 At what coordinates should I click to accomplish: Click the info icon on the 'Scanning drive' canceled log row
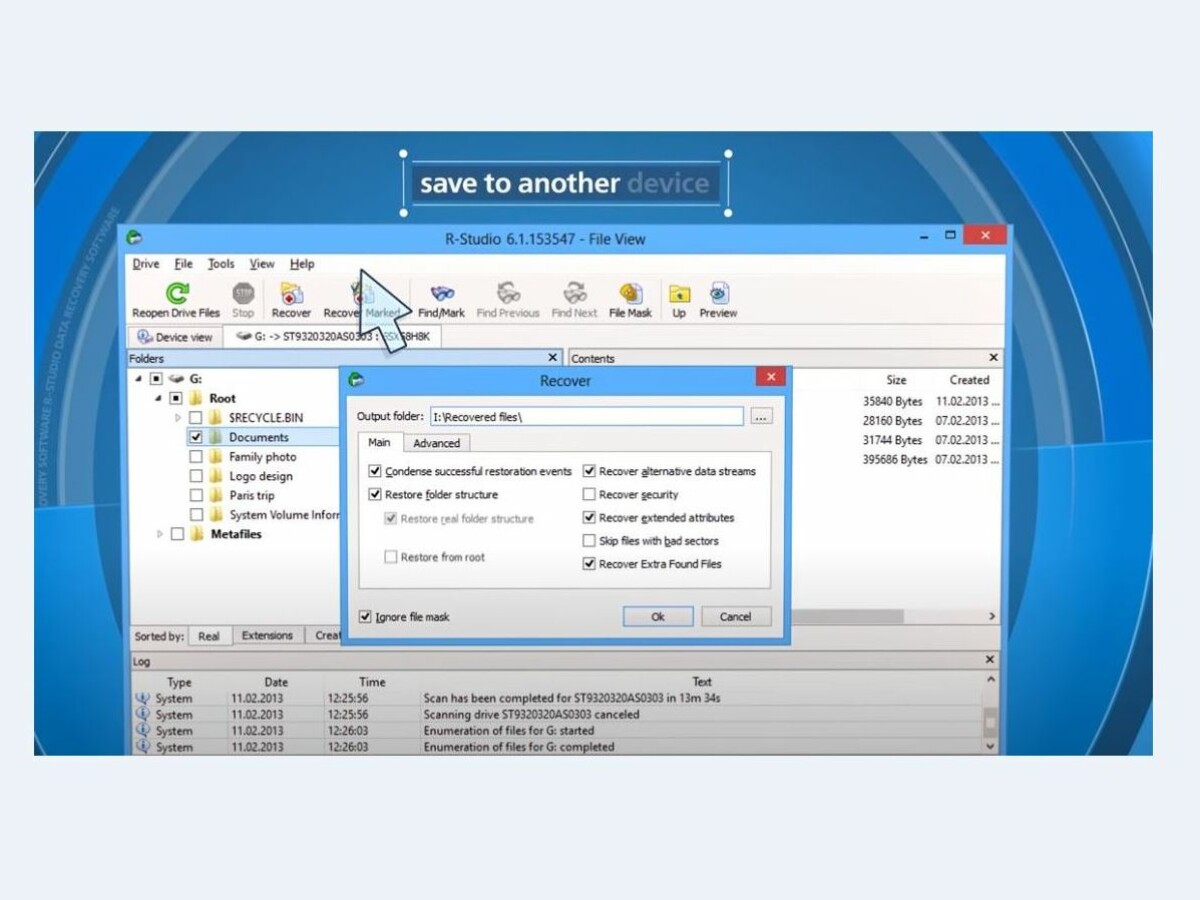tap(142, 714)
